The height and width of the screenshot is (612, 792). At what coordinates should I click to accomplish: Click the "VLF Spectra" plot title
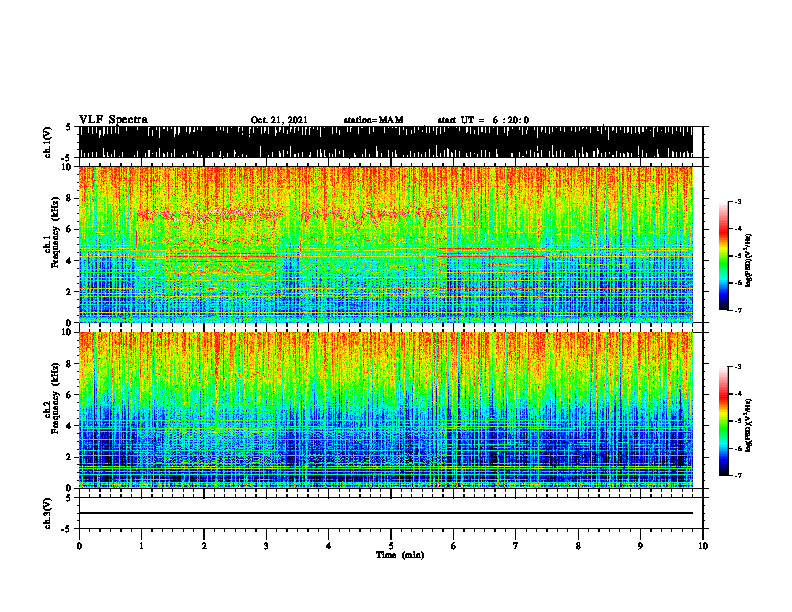pyautogui.click(x=113, y=119)
